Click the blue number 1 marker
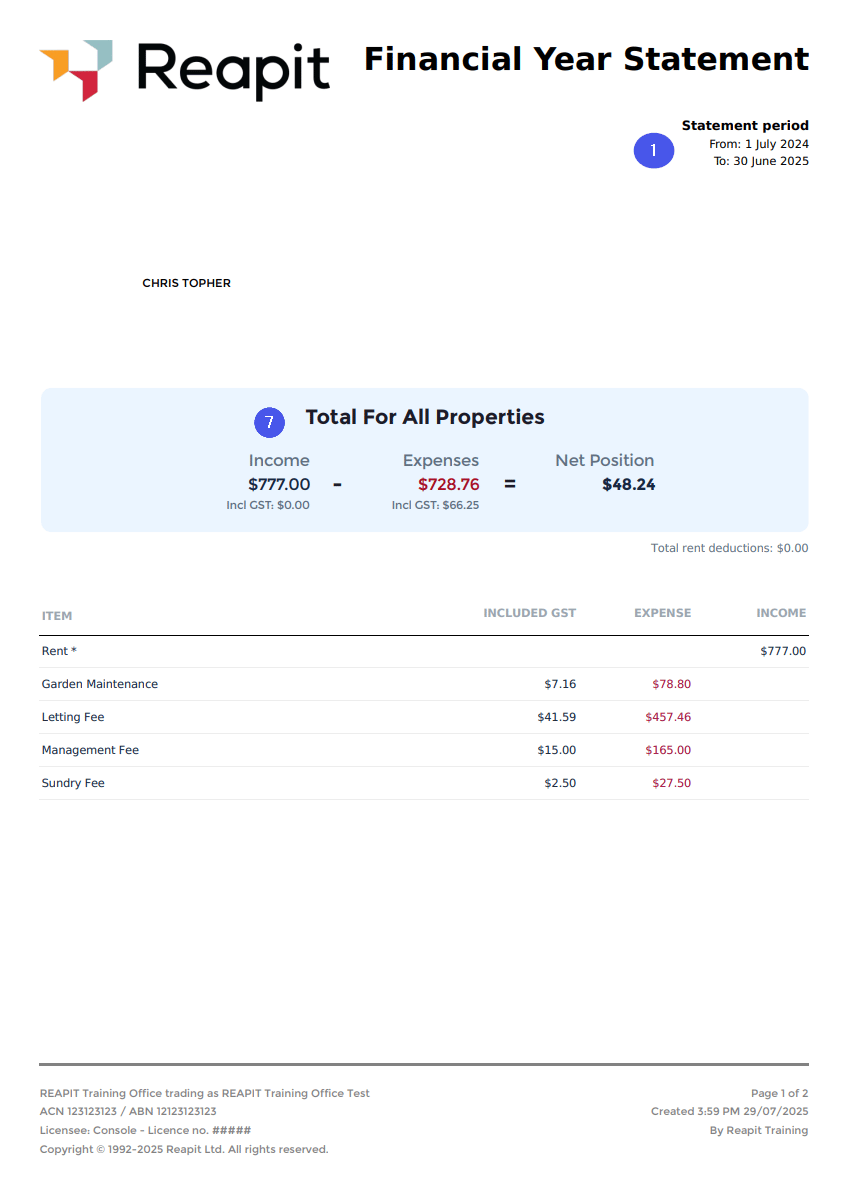Viewport: 849px width, 1193px height. tap(653, 151)
